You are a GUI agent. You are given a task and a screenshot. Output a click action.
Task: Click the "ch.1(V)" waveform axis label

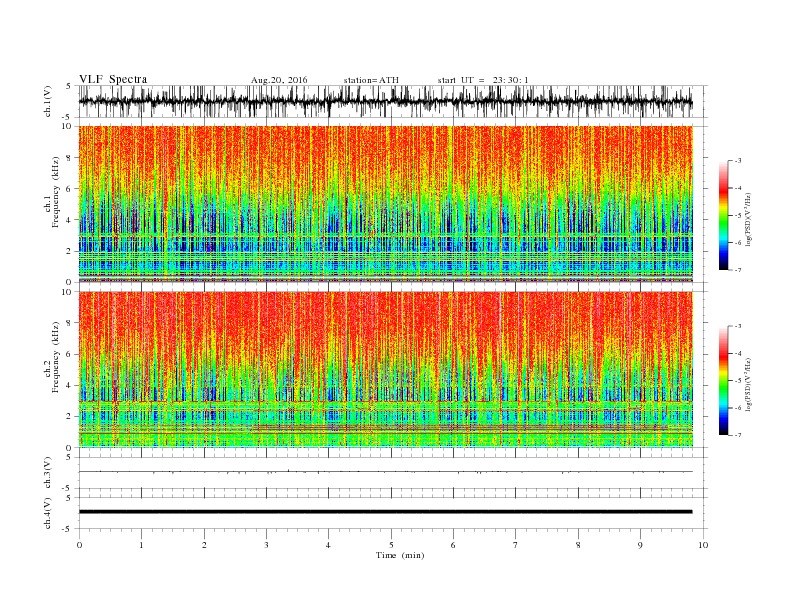pos(48,101)
